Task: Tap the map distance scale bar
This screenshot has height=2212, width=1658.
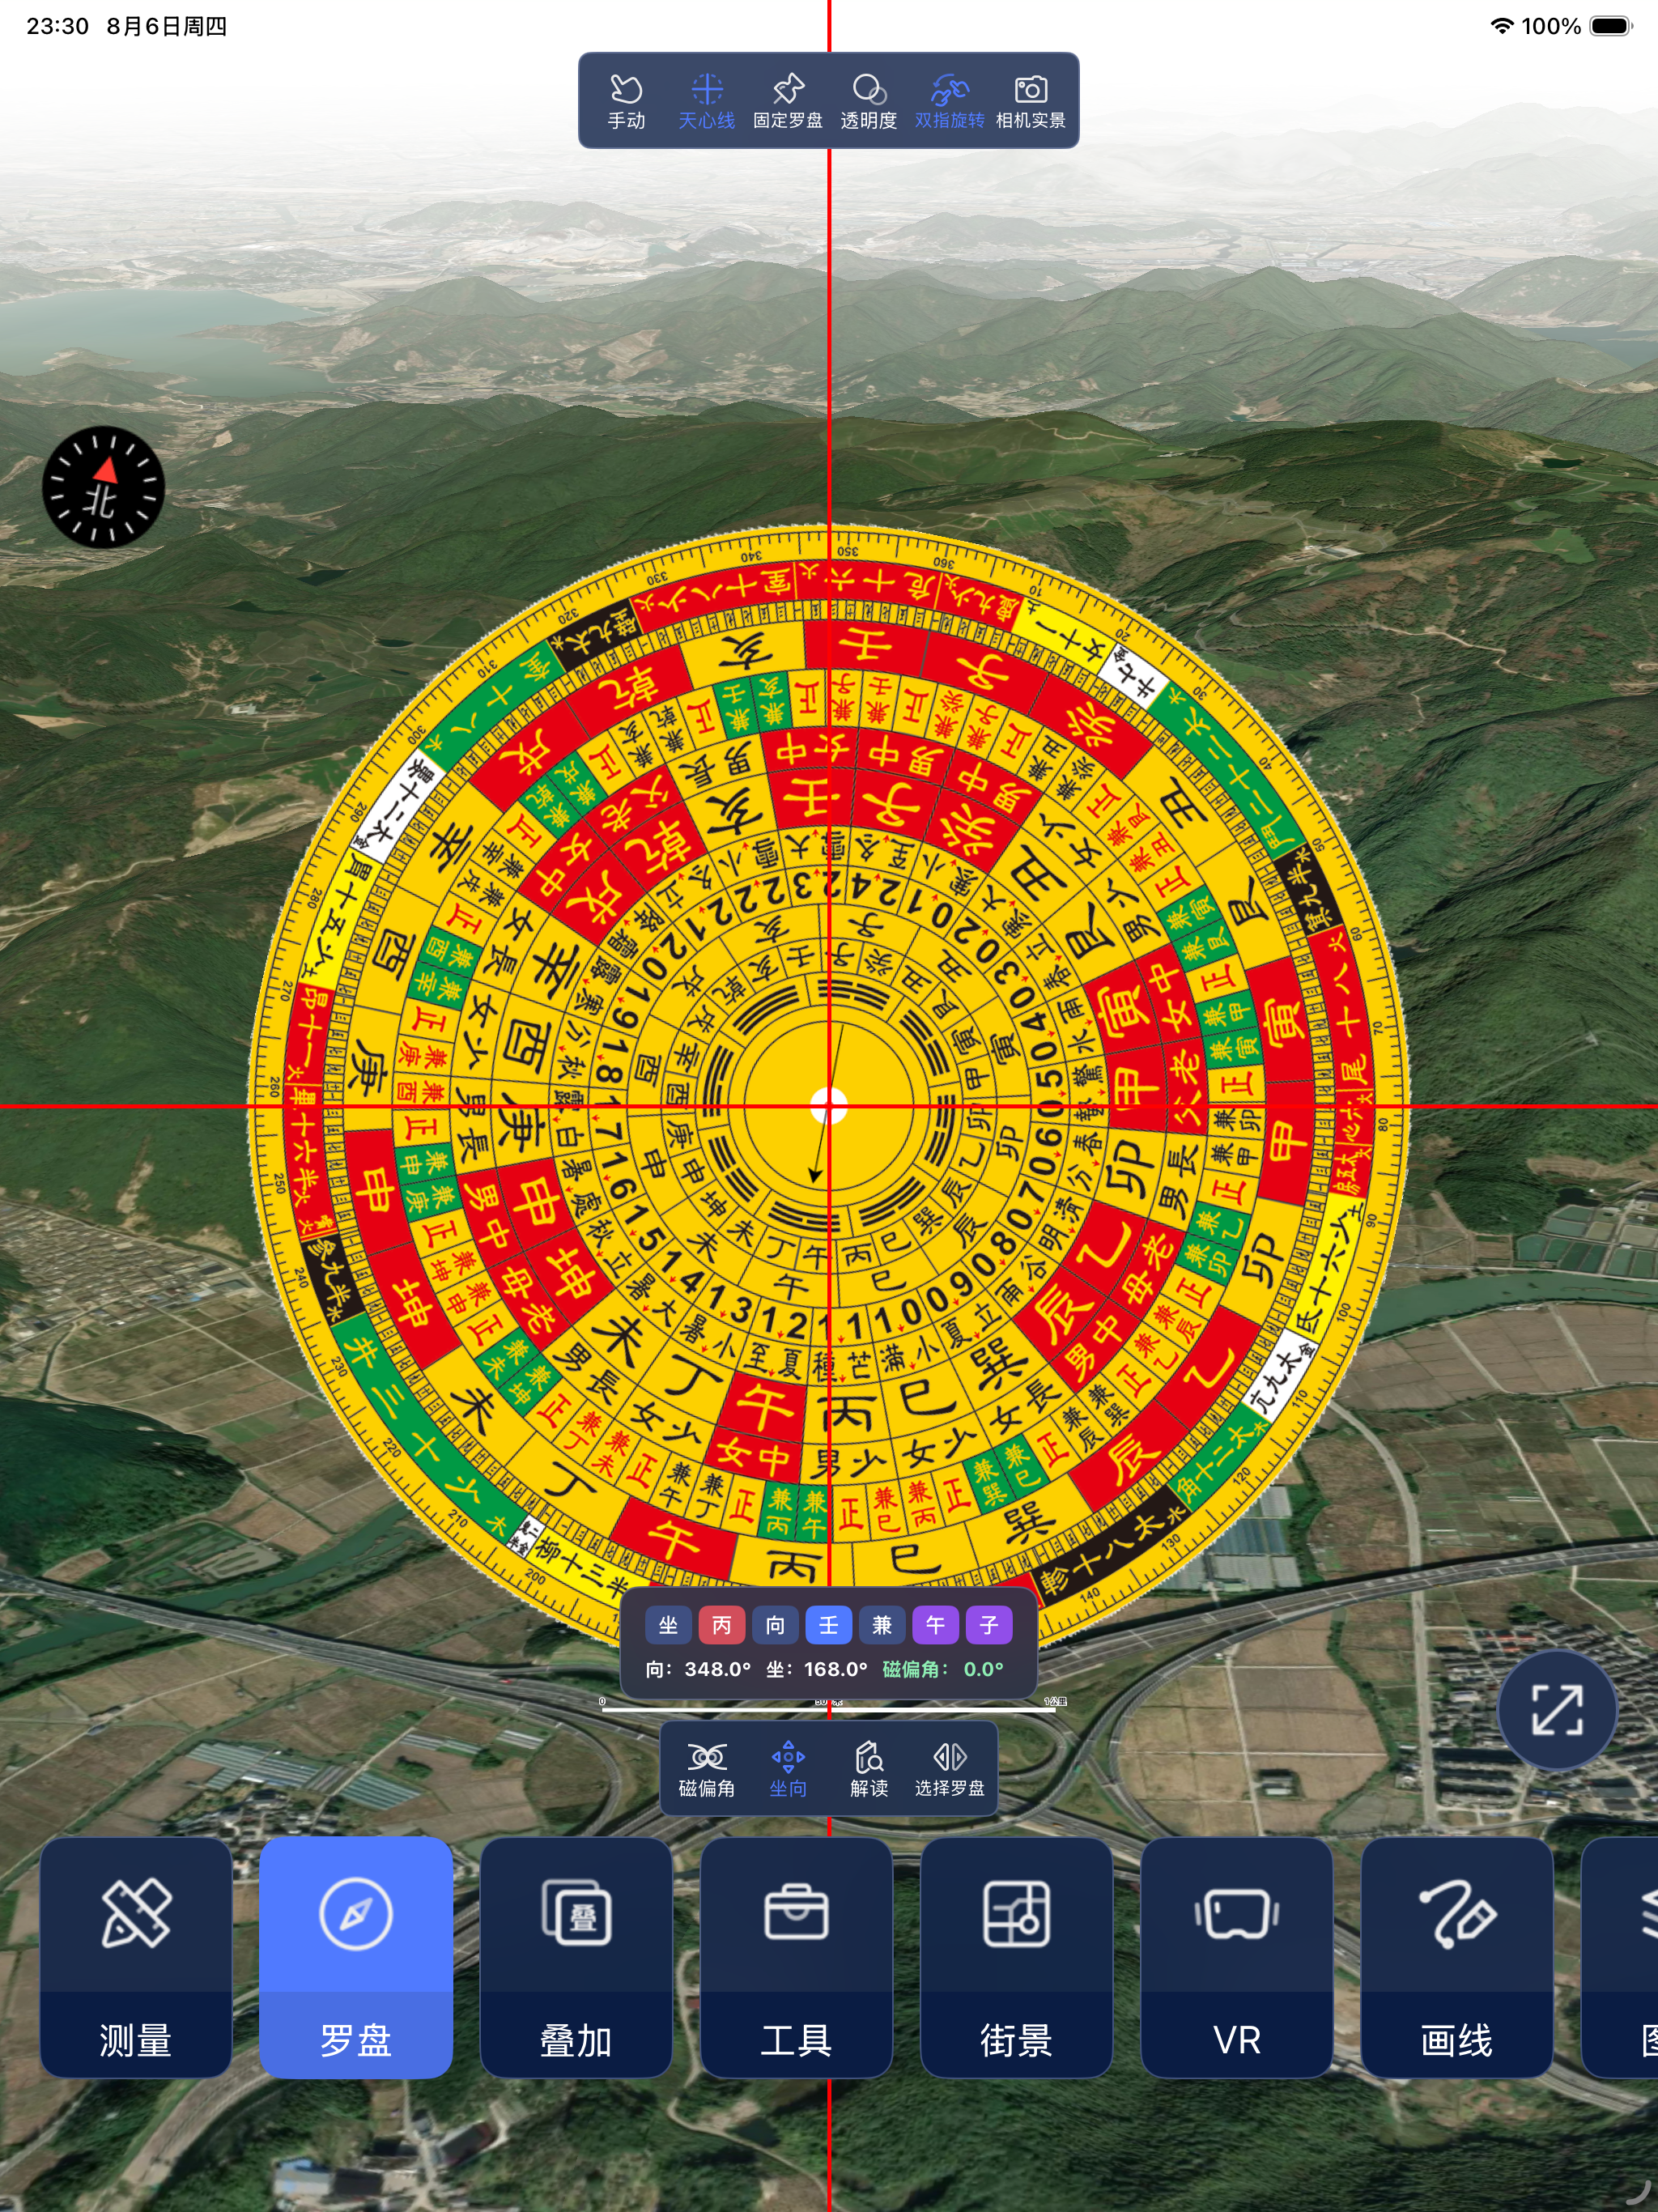Action: (x=829, y=1704)
